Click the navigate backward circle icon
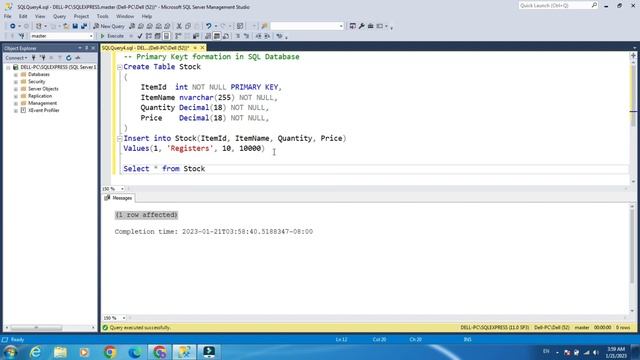The image size is (640, 360). pyautogui.click(x=13, y=26)
